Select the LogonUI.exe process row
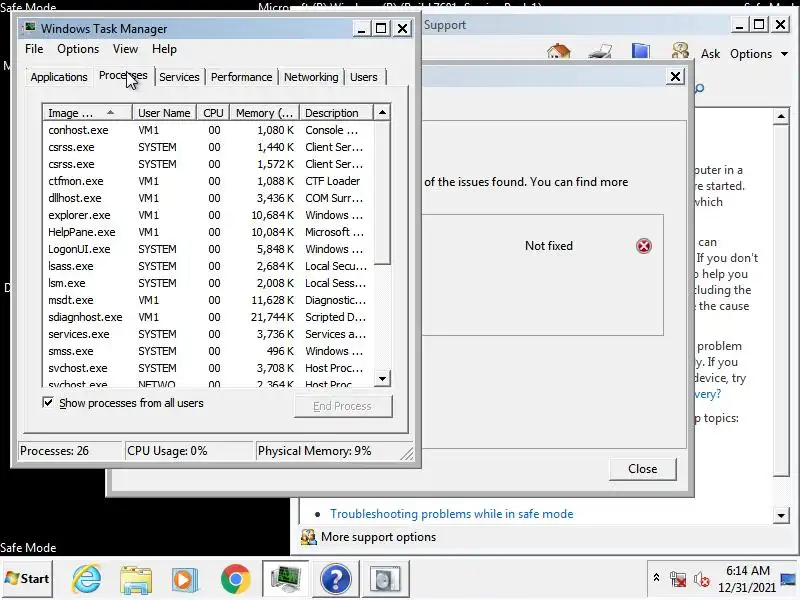Viewport: 800px width, 600px height. pyautogui.click(x=209, y=249)
